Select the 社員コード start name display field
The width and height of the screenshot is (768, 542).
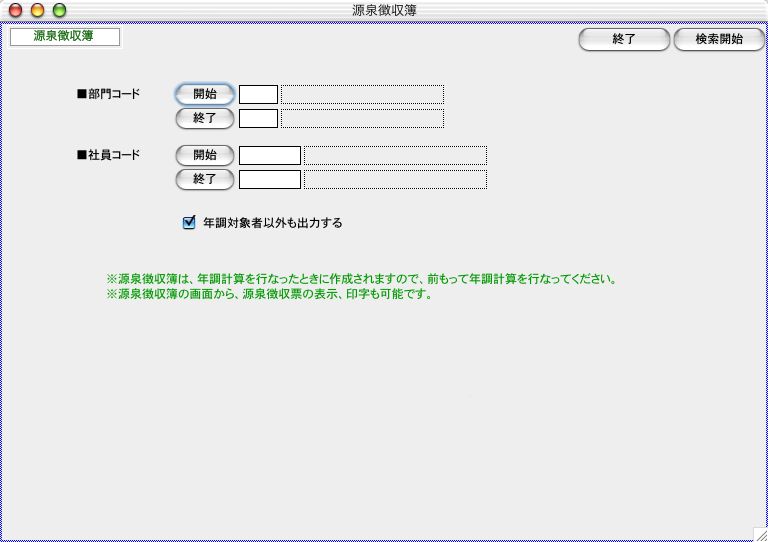click(x=395, y=156)
